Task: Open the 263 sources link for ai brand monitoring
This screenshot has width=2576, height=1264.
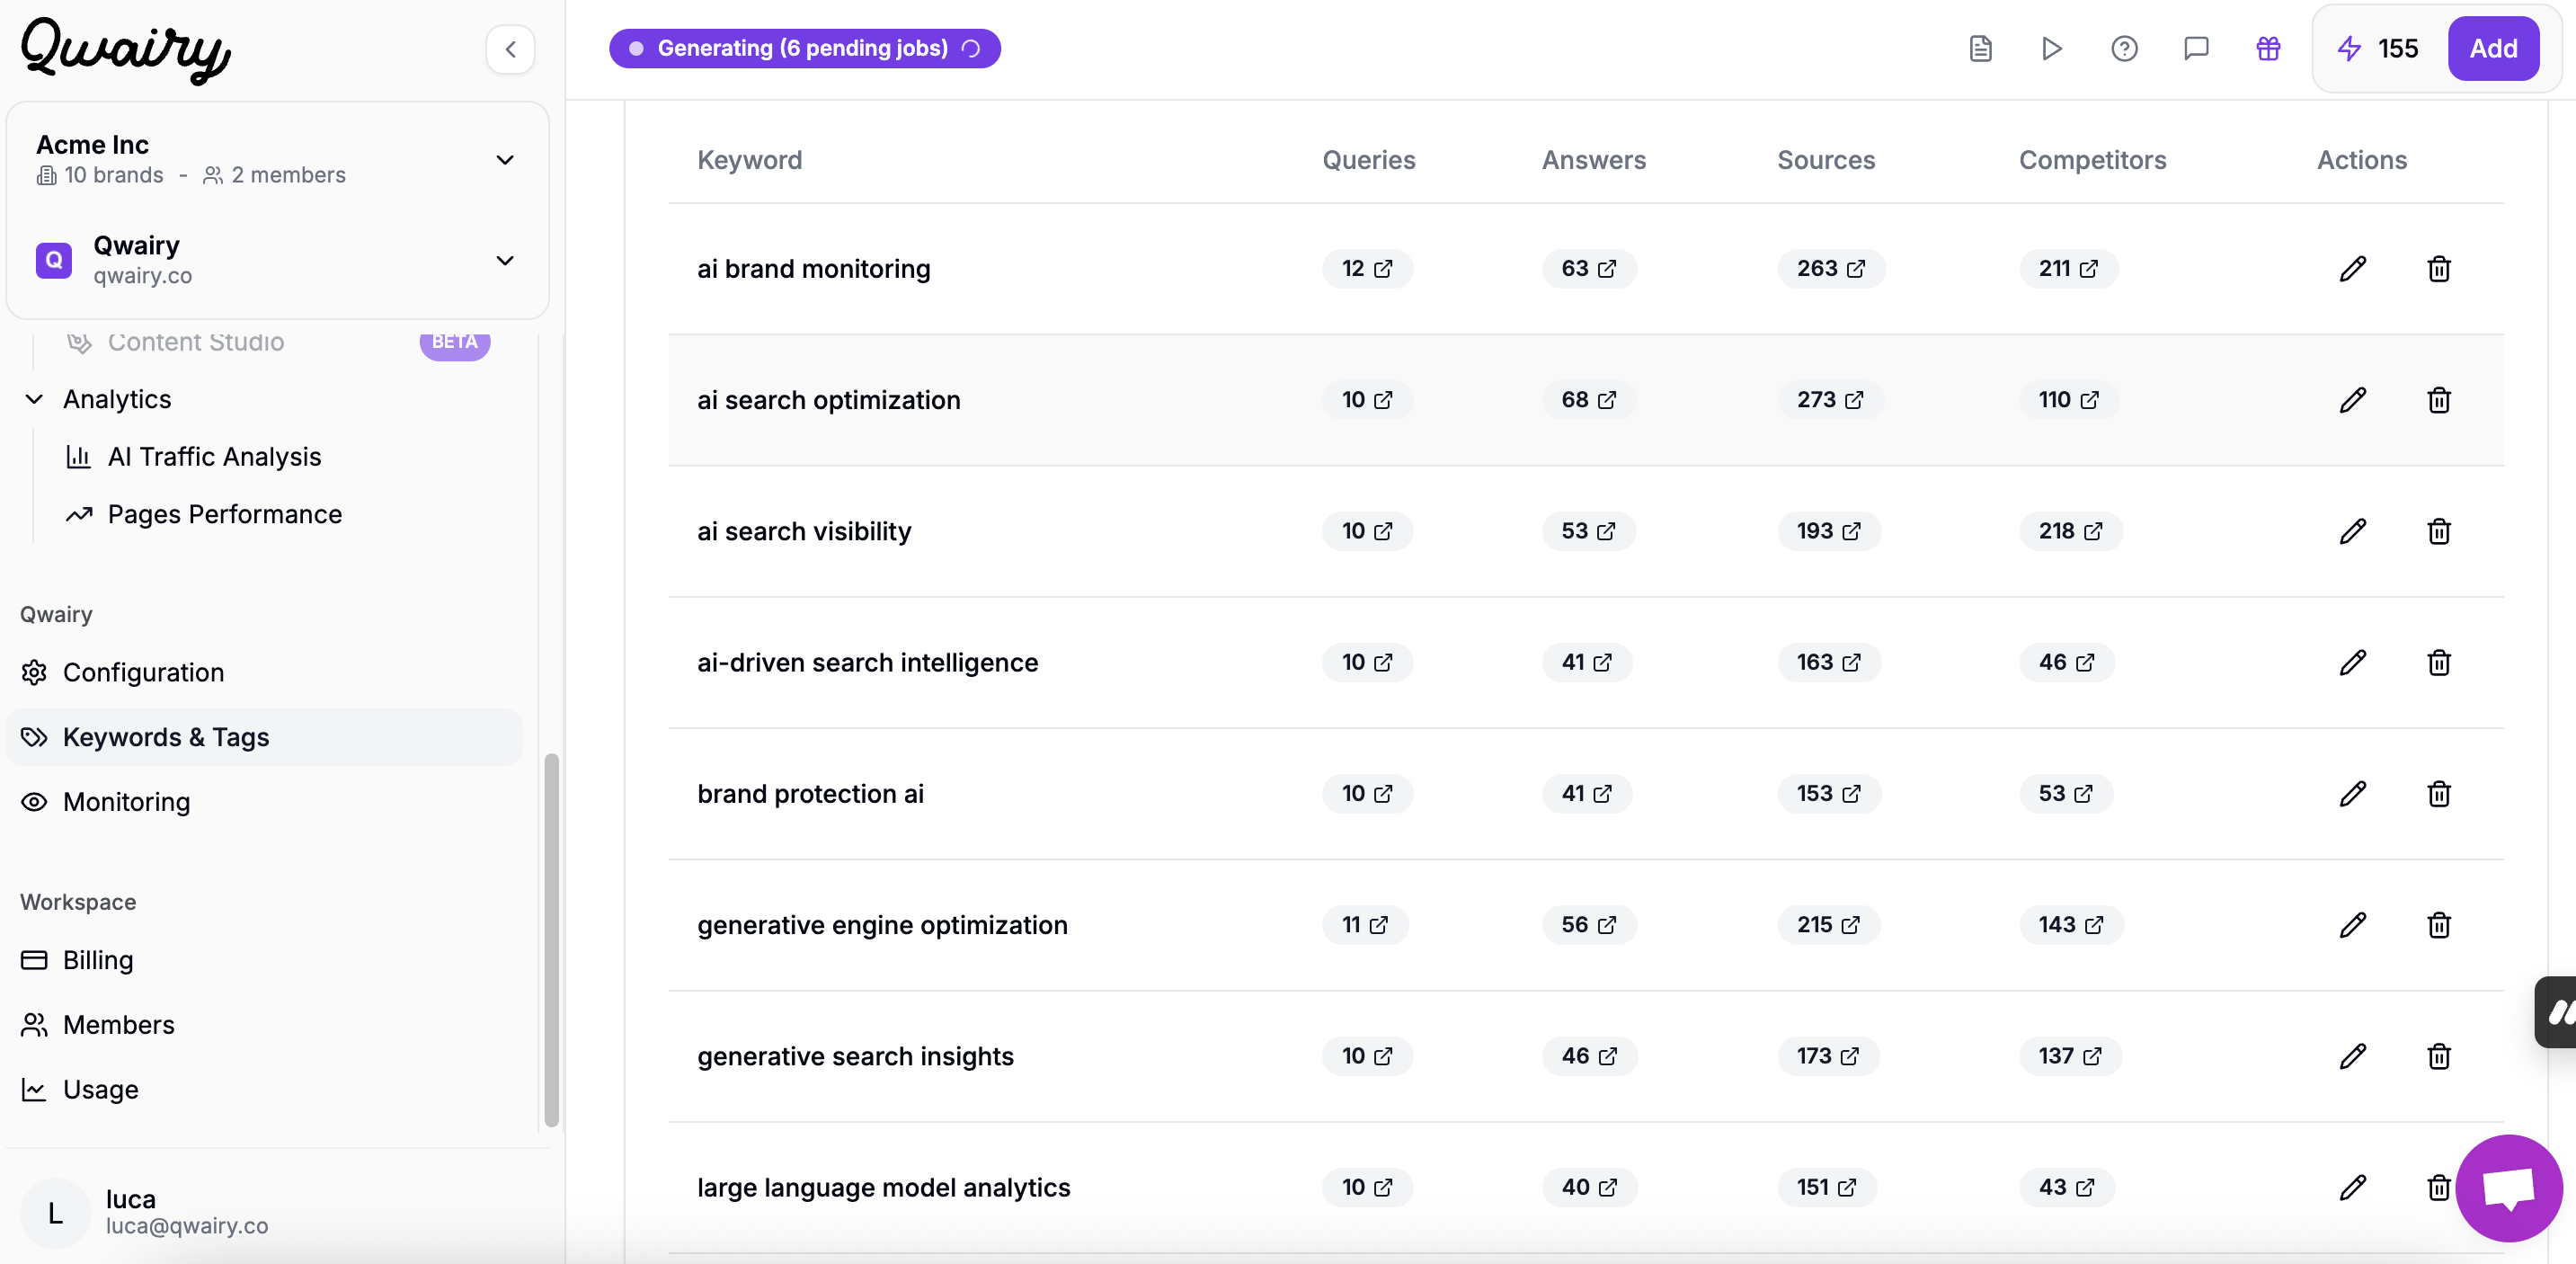Action: [x=1830, y=268]
